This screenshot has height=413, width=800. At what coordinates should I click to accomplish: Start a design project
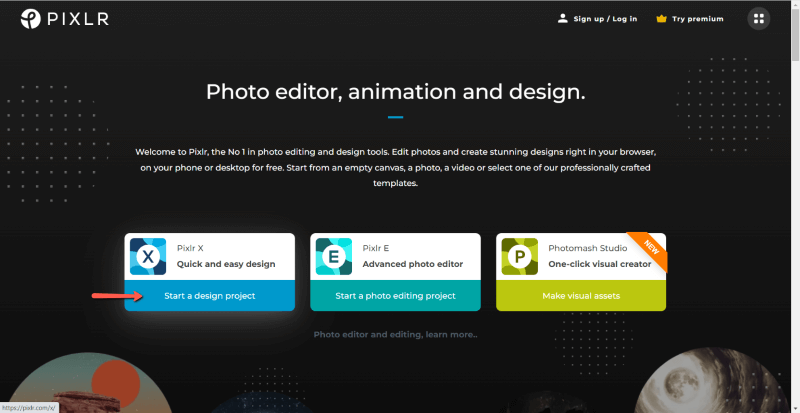(x=210, y=296)
